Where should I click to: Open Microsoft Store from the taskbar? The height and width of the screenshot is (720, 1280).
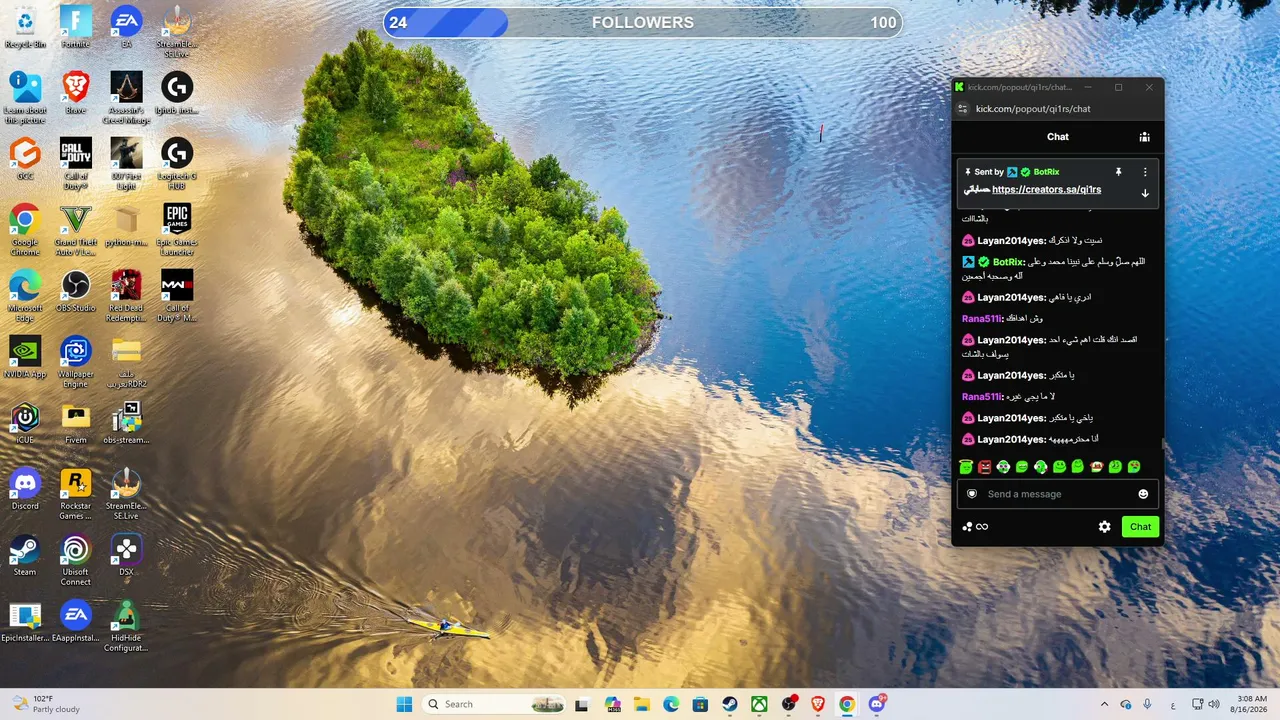[x=700, y=704]
